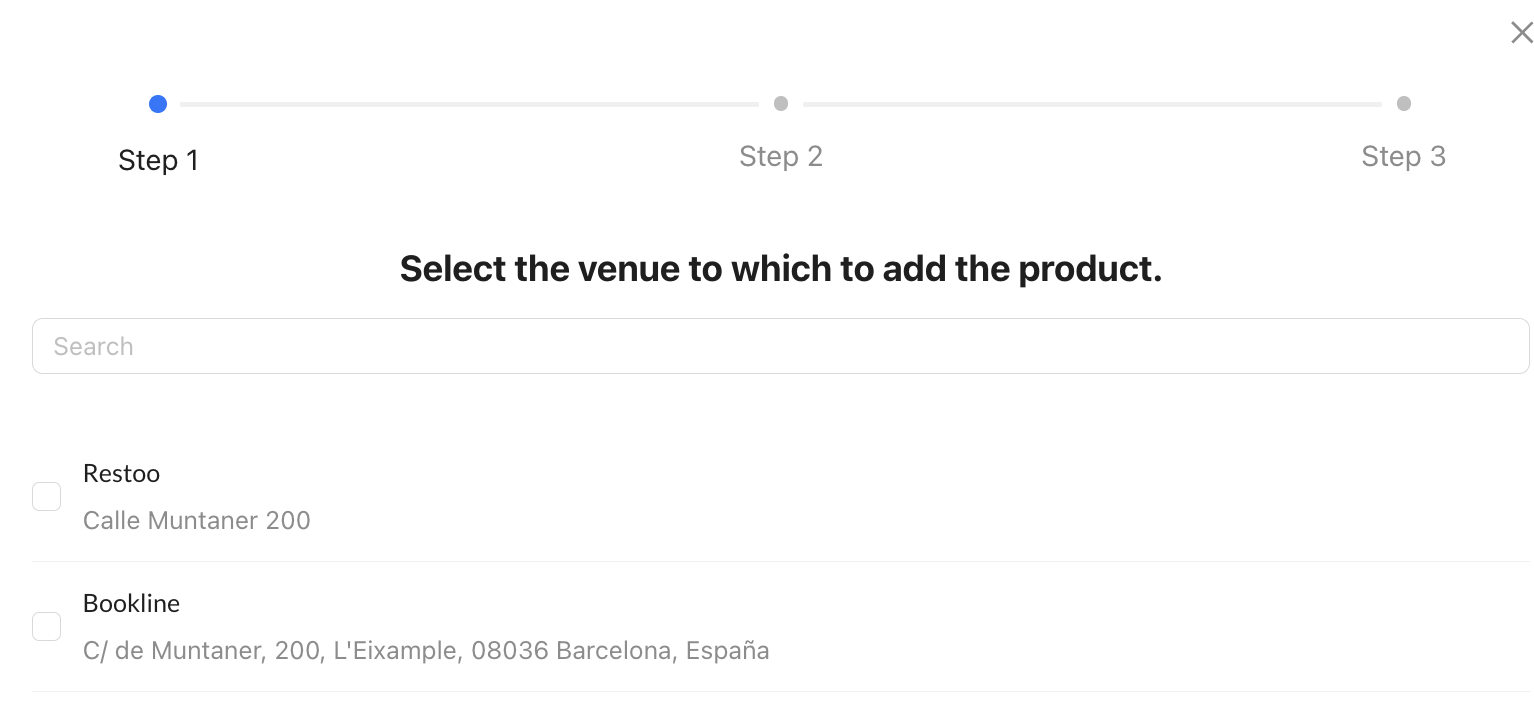Check the Restoo venue checkbox

pos(47,496)
